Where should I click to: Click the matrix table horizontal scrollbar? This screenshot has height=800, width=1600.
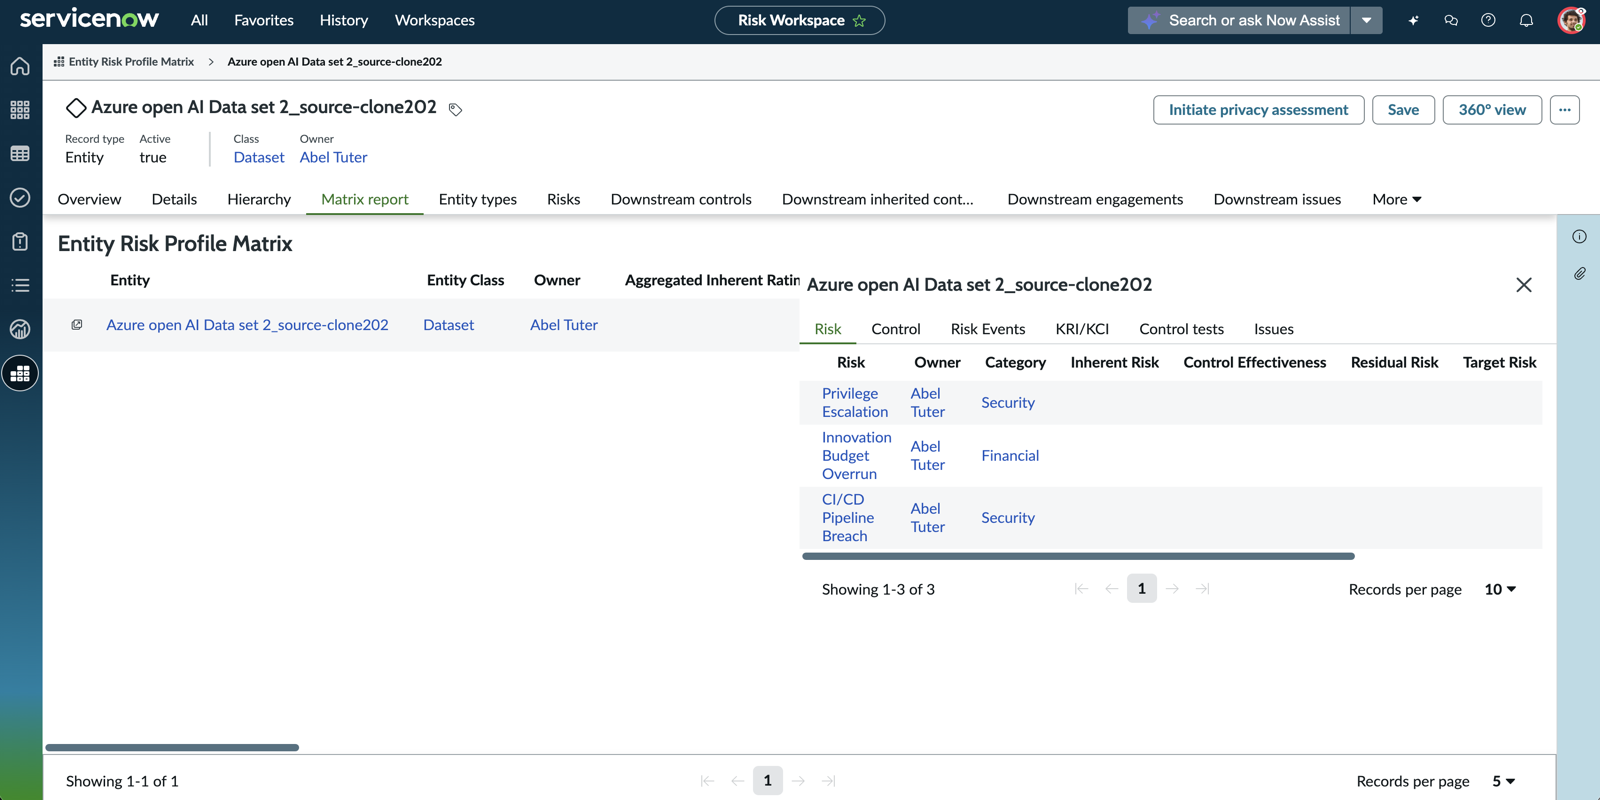(x=172, y=747)
